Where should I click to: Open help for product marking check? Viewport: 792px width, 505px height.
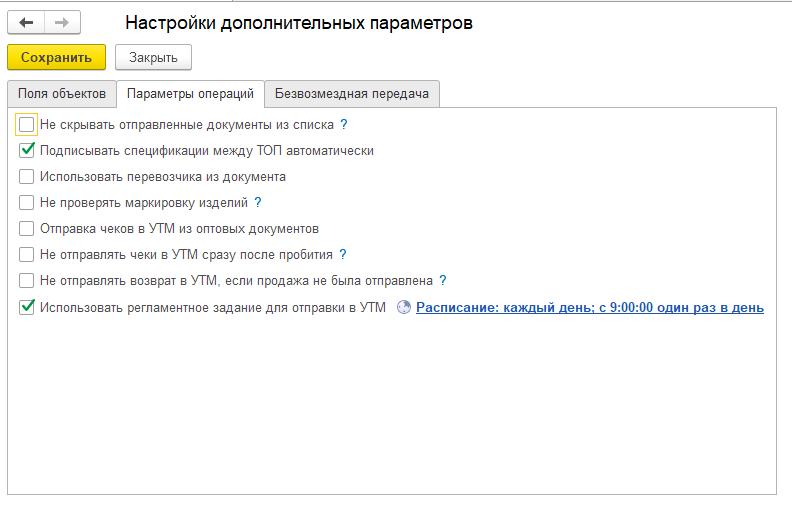pyautogui.click(x=258, y=203)
